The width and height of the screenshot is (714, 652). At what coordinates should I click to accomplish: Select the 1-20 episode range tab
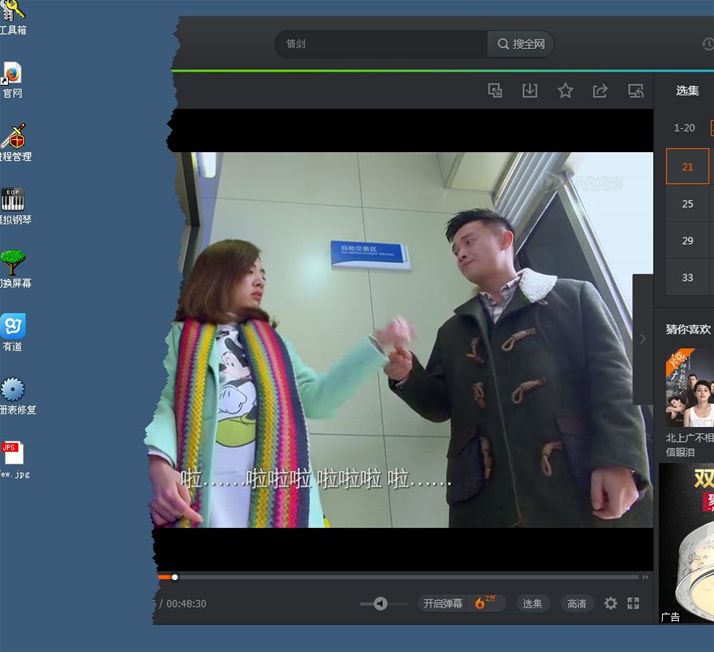tap(684, 128)
